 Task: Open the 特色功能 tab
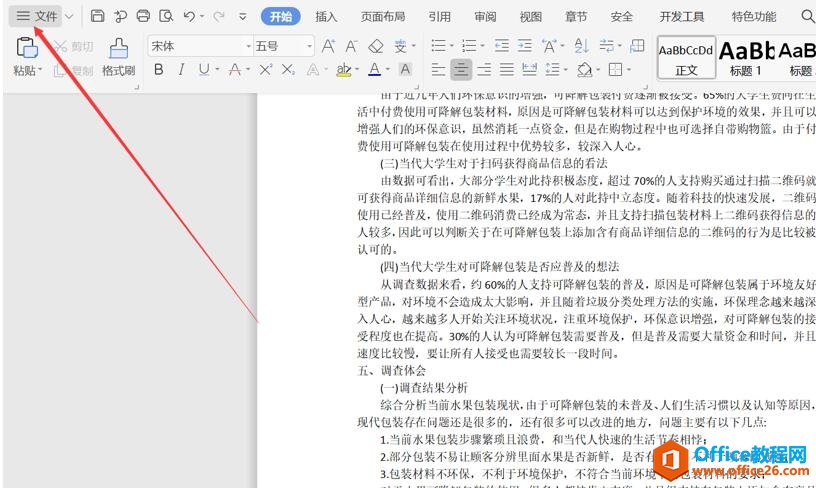click(x=754, y=17)
